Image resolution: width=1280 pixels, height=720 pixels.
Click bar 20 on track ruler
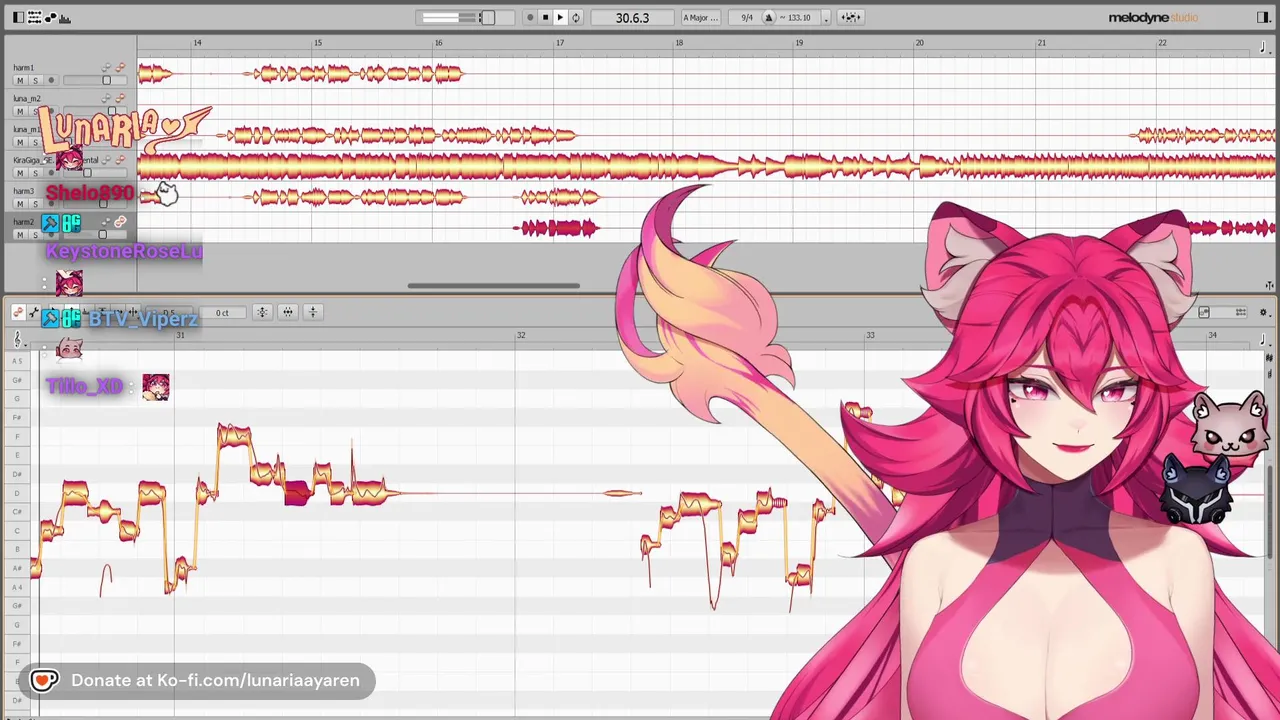pyautogui.click(x=919, y=43)
